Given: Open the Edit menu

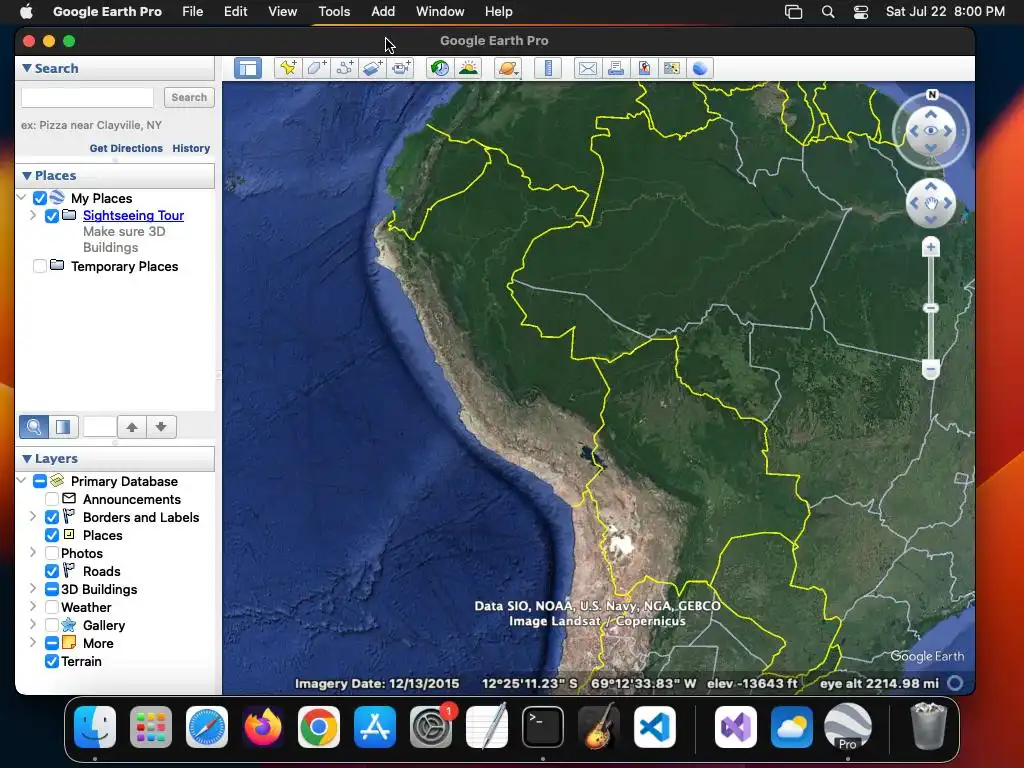Looking at the screenshot, I should pyautogui.click(x=235, y=12).
